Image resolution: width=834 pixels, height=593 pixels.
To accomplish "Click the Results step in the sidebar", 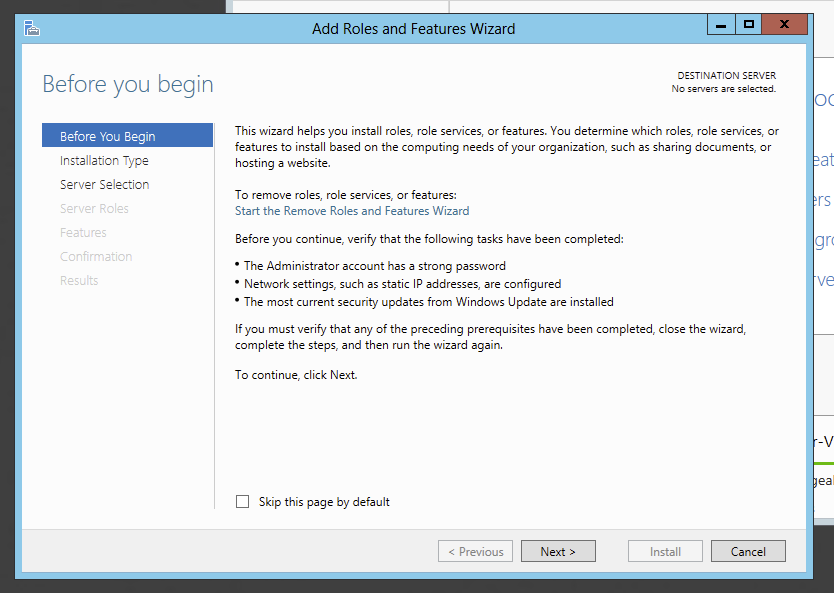I will click(x=79, y=281).
